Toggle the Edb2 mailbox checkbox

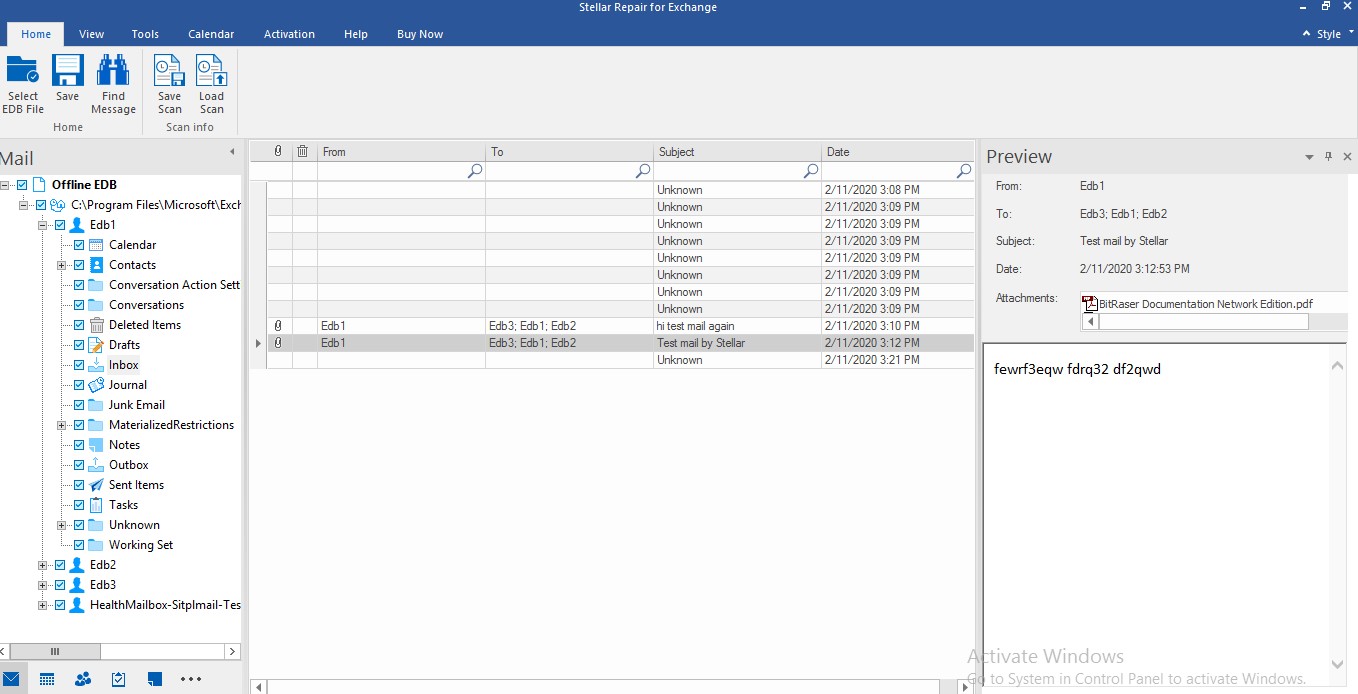60,565
